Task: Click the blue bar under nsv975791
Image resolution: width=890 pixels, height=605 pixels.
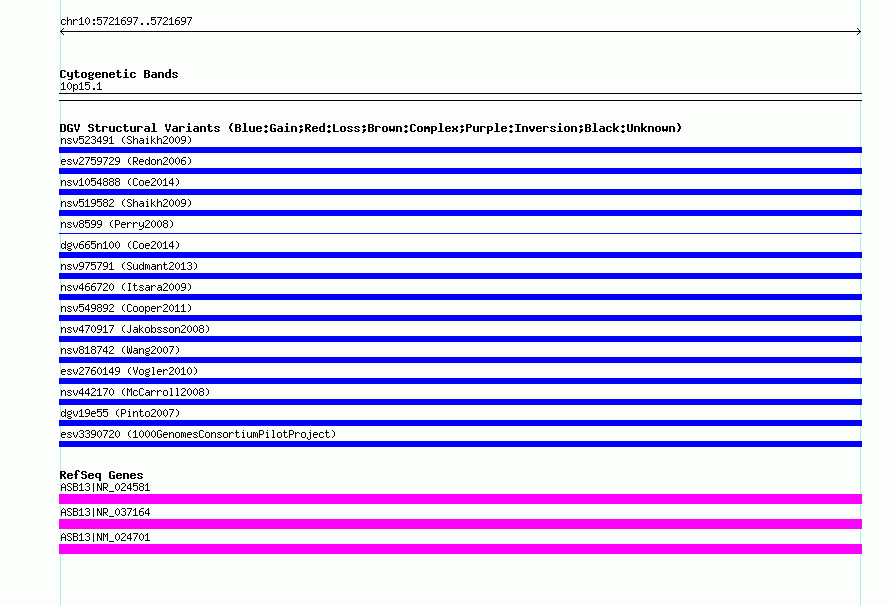Action: point(460,276)
